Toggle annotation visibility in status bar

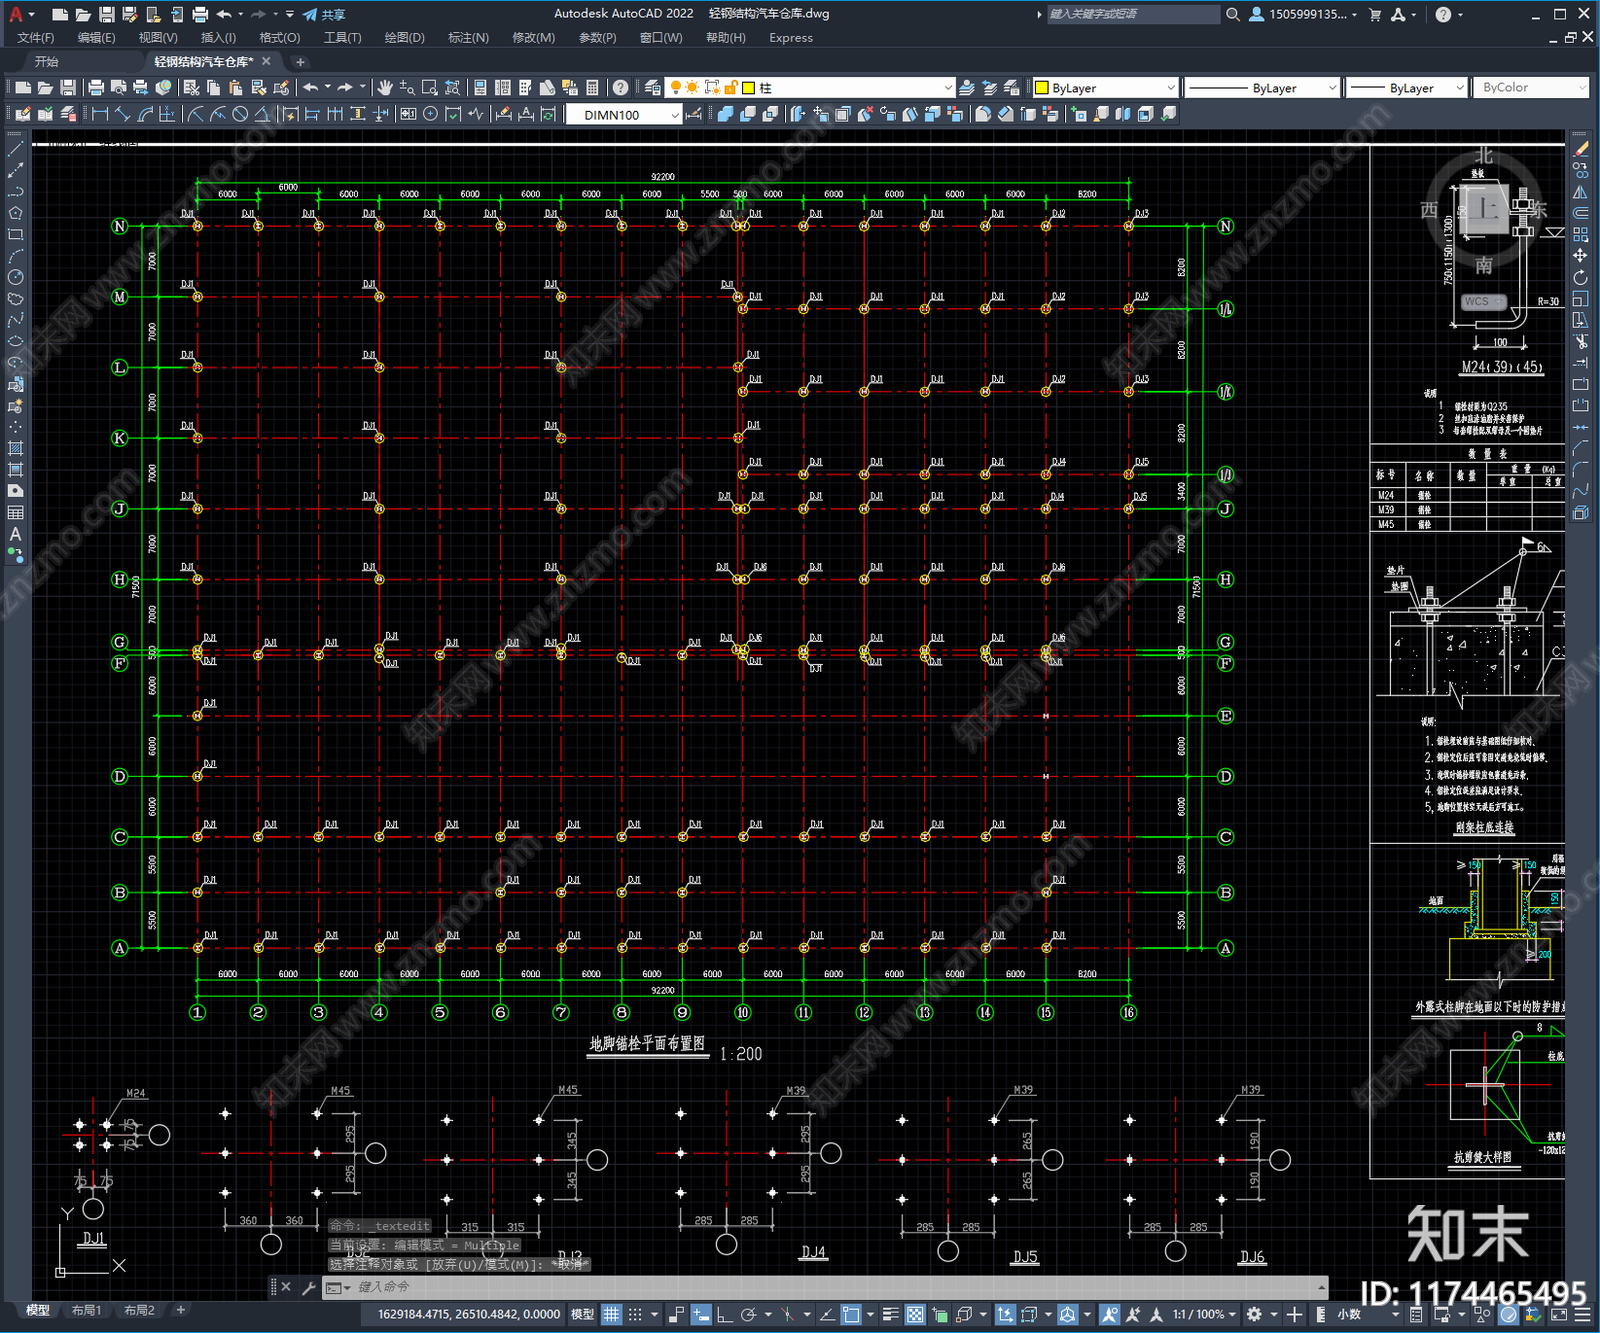pyautogui.click(x=1109, y=1314)
